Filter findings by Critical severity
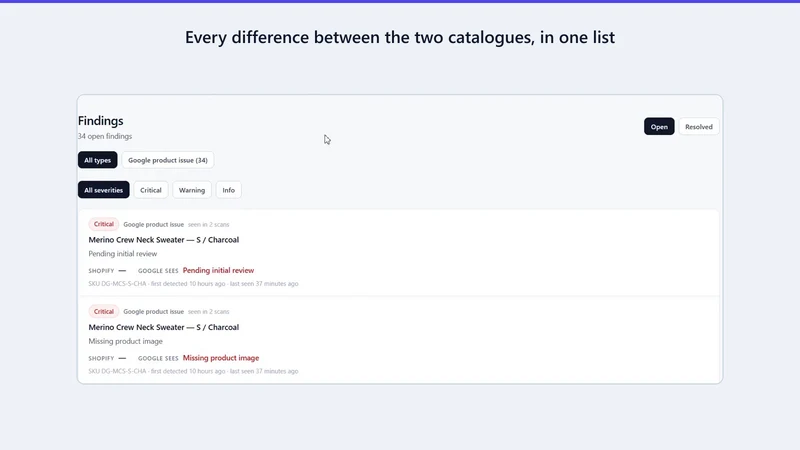 pos(151,190)
